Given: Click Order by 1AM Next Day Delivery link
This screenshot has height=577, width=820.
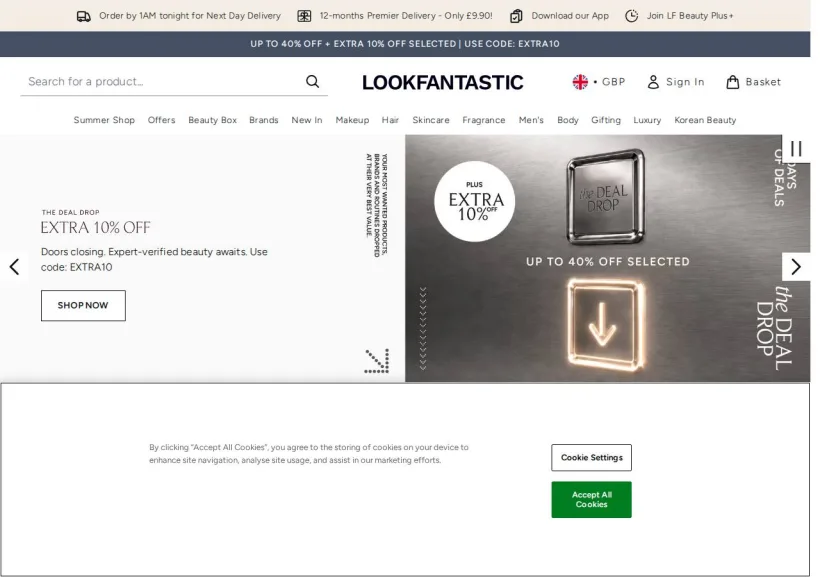Looking at the screenshot, I should coord(179,16).
